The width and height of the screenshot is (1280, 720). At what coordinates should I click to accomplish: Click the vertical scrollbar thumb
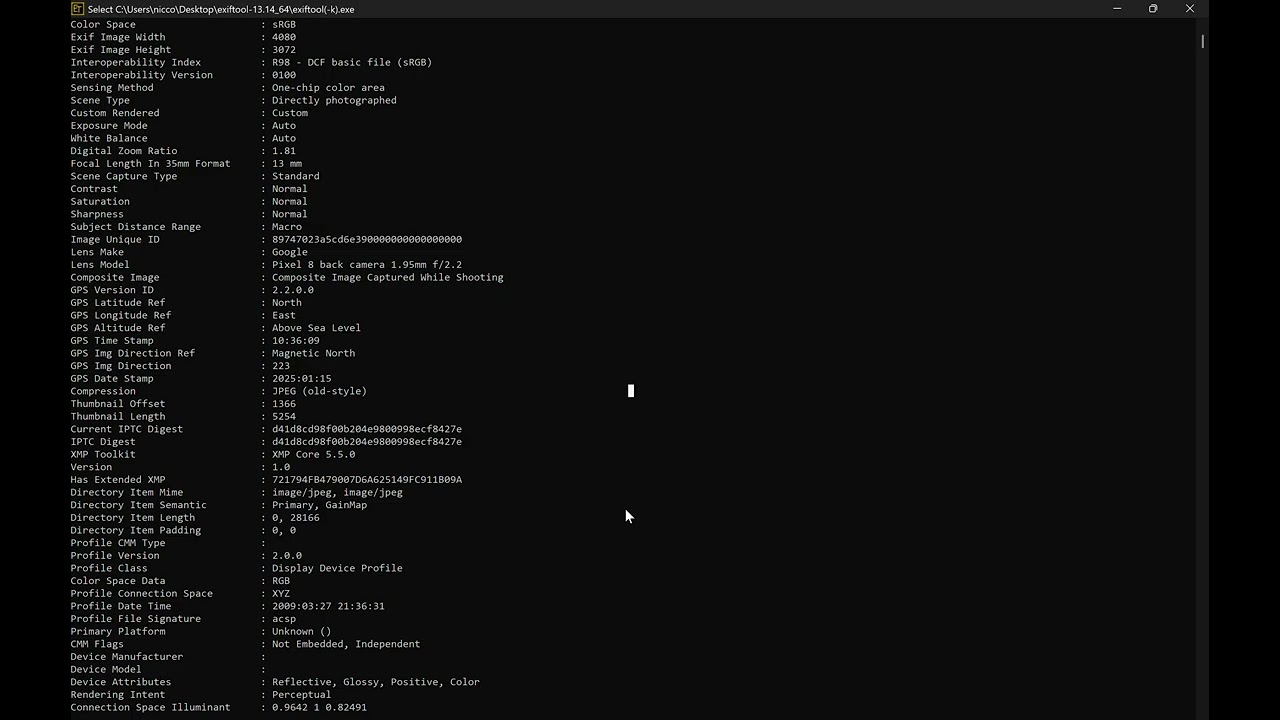1202,41
